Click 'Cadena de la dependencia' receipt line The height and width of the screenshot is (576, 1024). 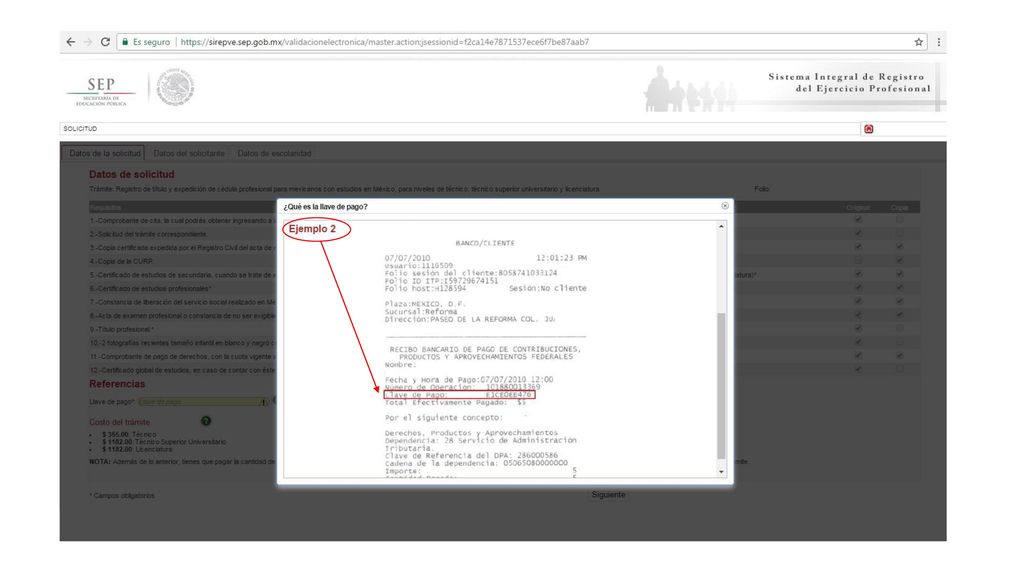476,463
